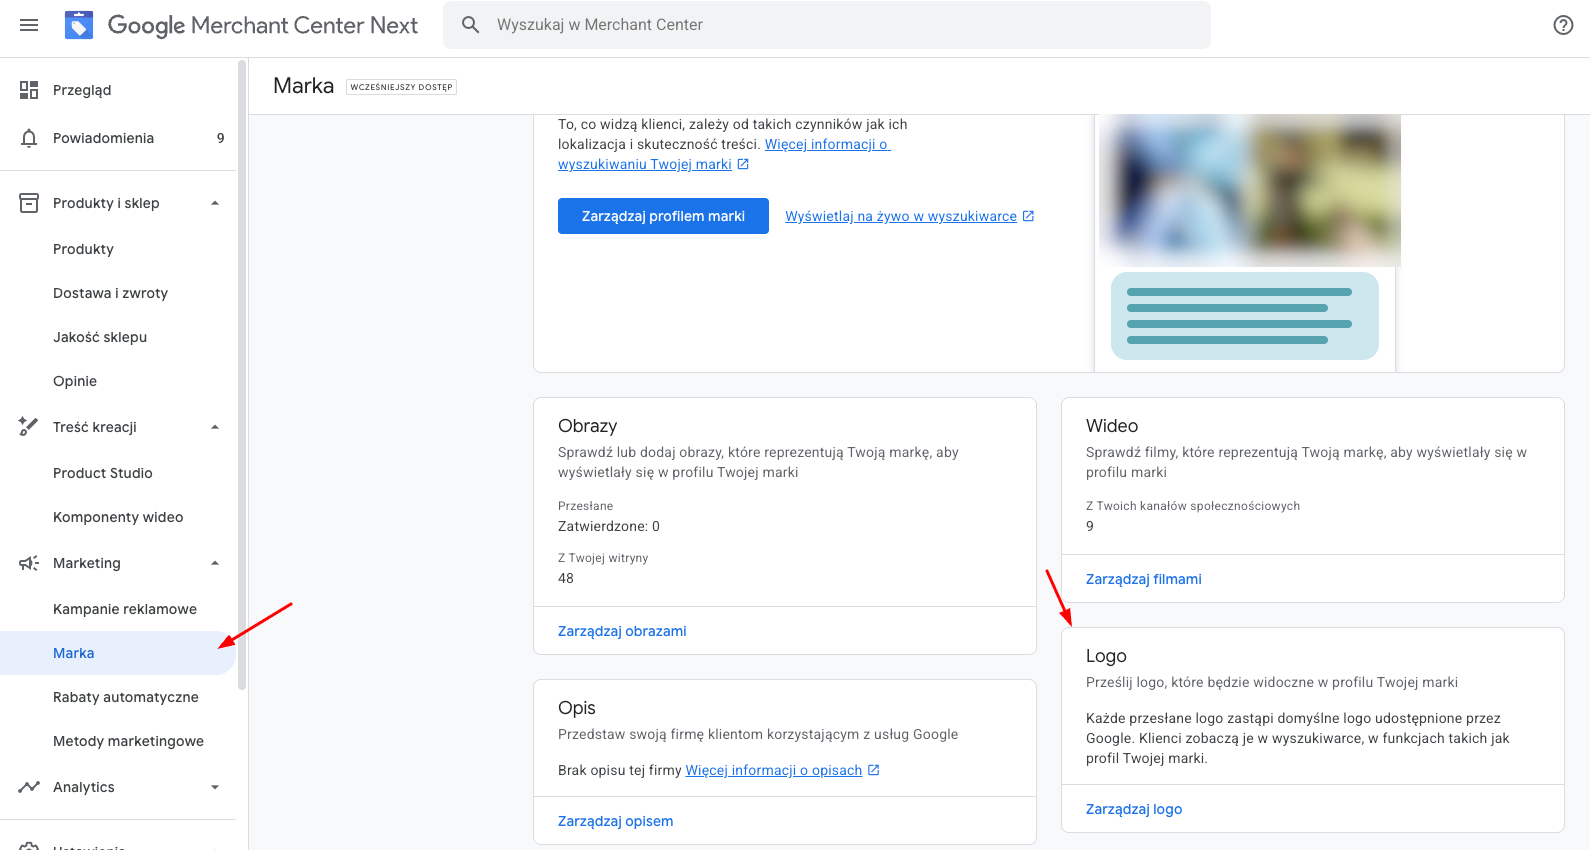Image resolution: width=1590 pixels, height=850 pixels.
Task: Expand the Analytics section arrow
Action: (215, 787)
